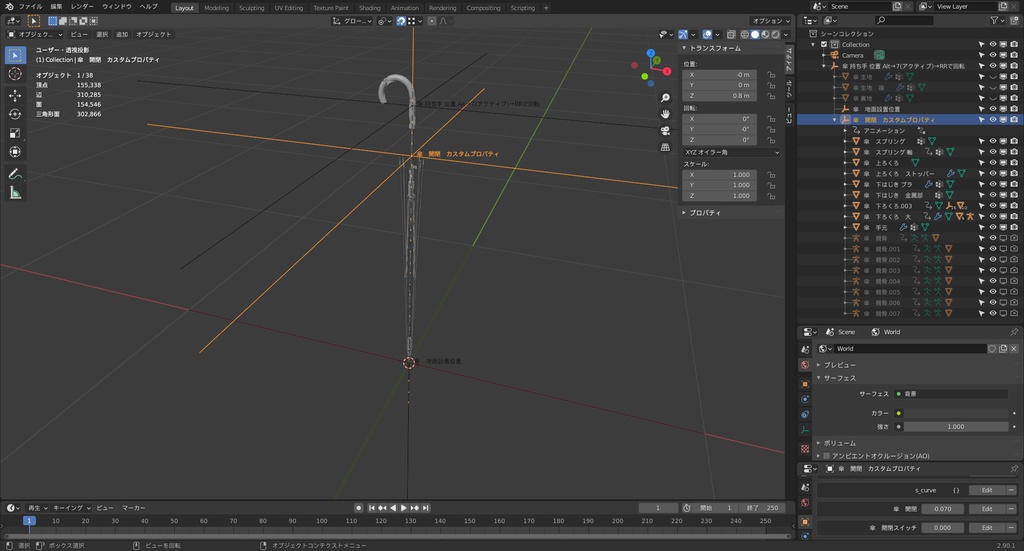
Task: Switch to perspective/orthographic grid view icon
Action: point(665,146)
